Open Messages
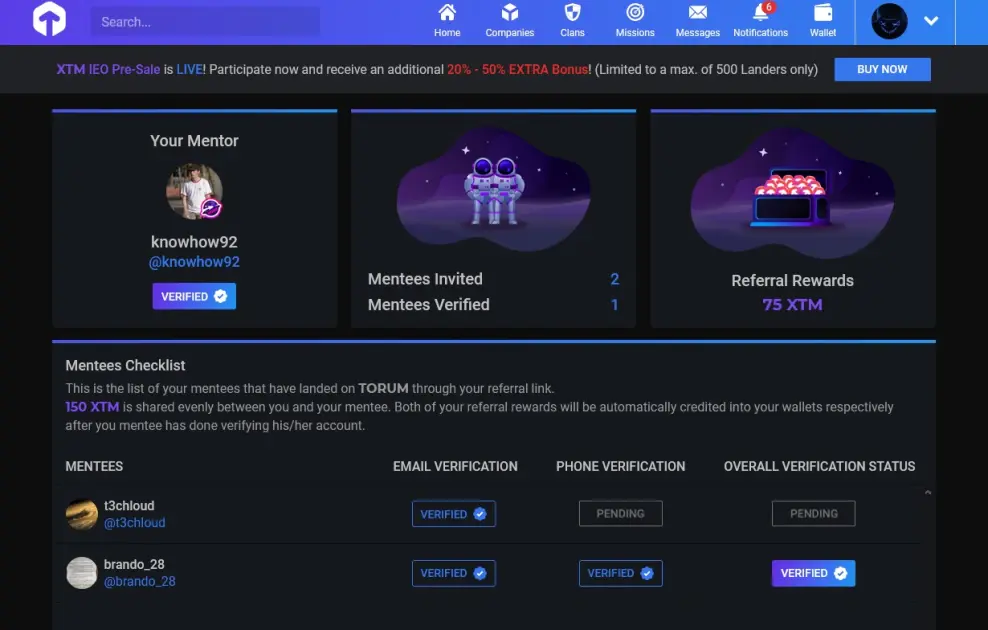This screenshot has height=630, width=988. 698,21
